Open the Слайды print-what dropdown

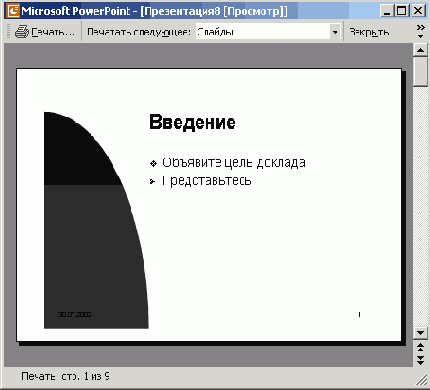pos(335,32)
